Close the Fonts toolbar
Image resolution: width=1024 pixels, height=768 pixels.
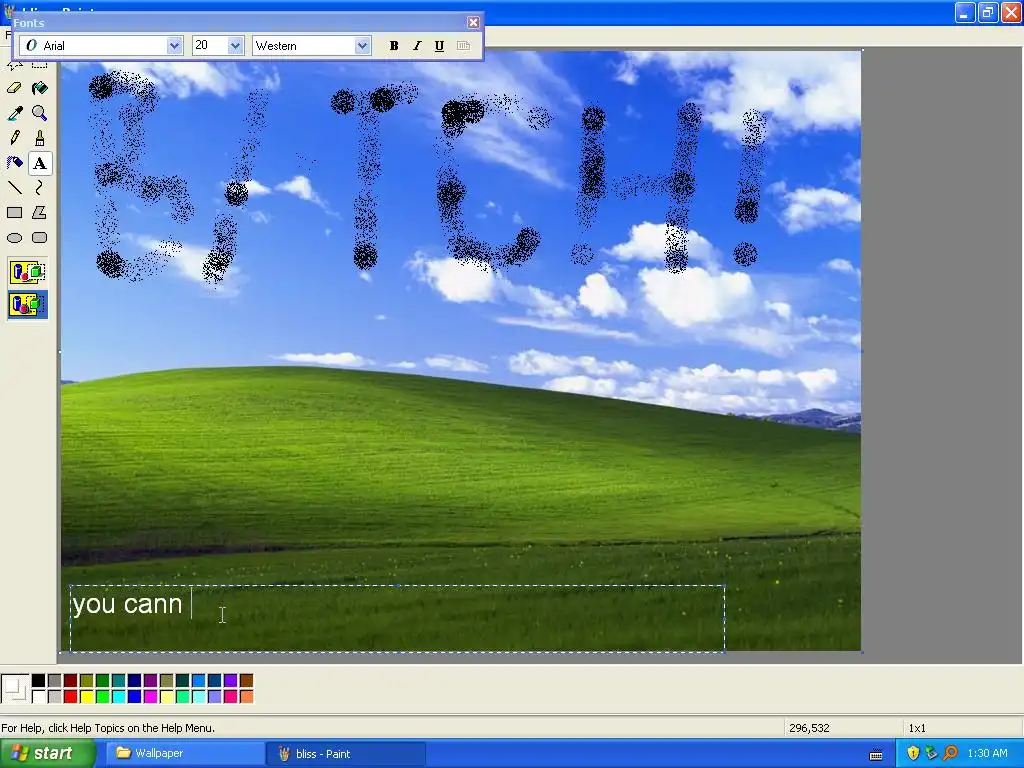point(473,23)
